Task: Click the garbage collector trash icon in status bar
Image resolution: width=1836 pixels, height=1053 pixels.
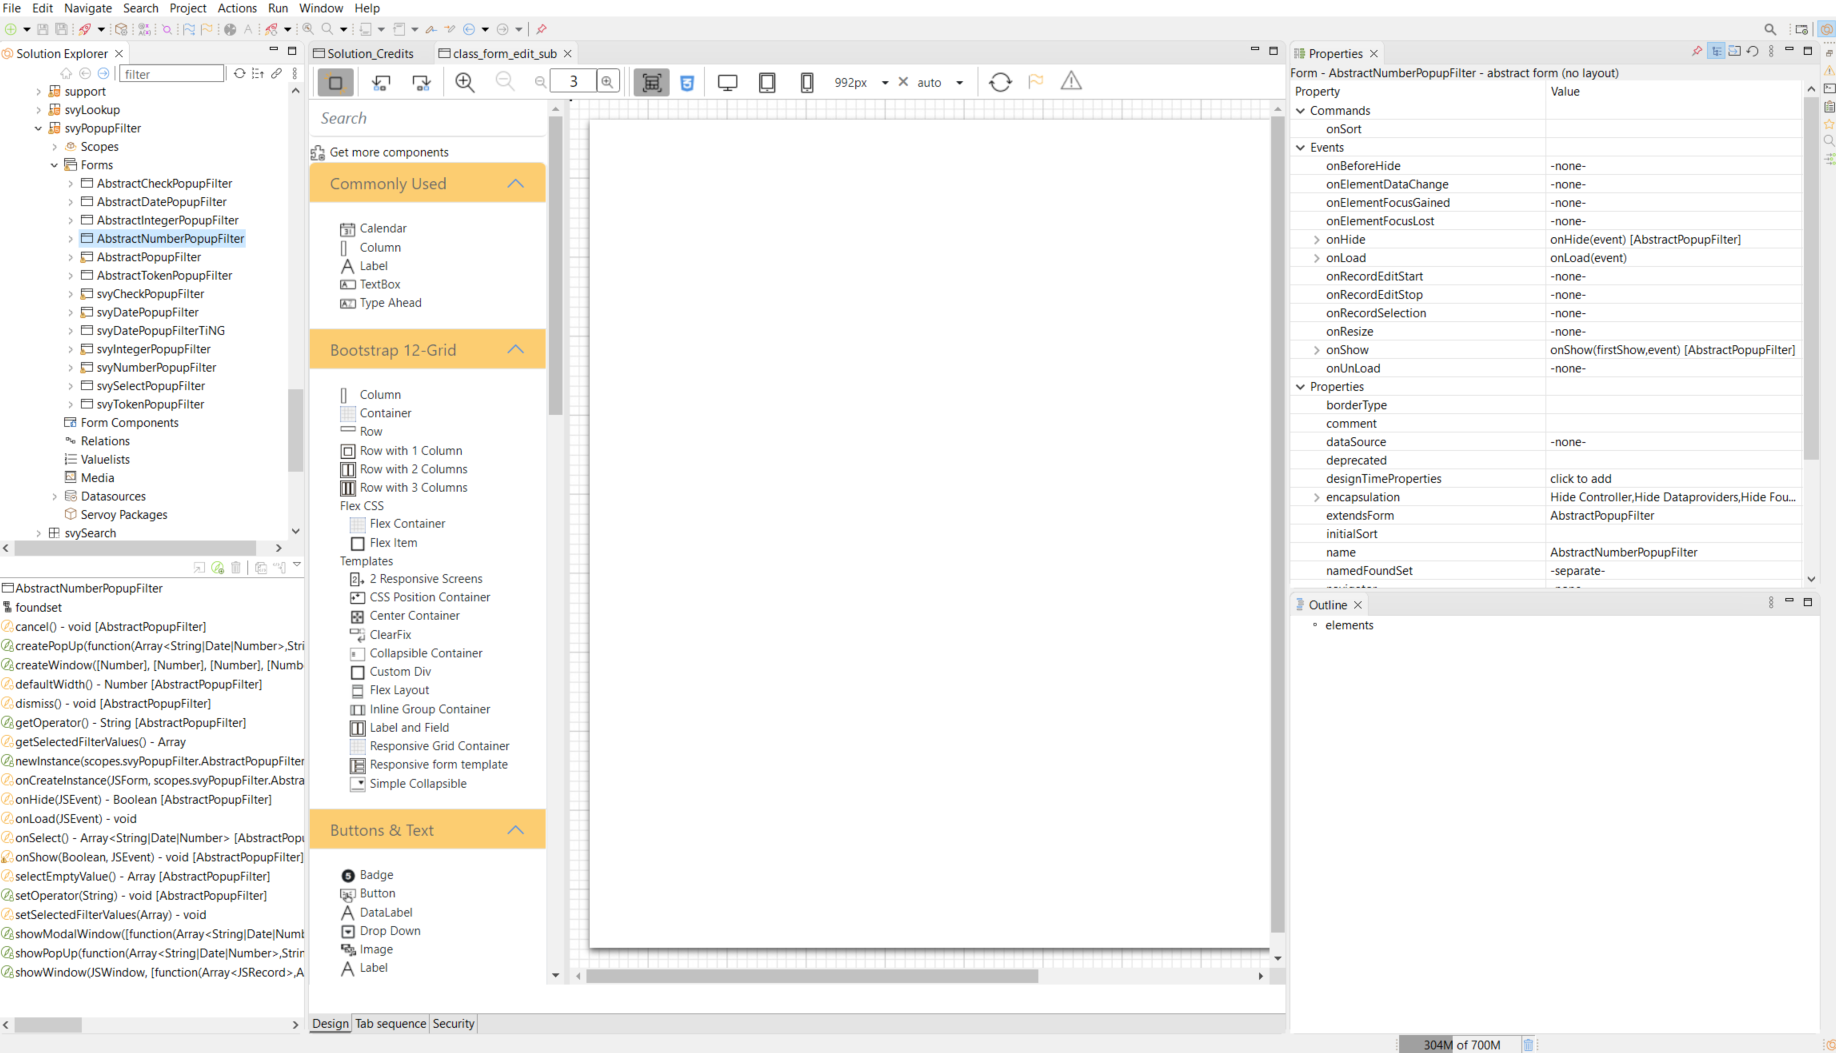Action: point(1528,1044)
